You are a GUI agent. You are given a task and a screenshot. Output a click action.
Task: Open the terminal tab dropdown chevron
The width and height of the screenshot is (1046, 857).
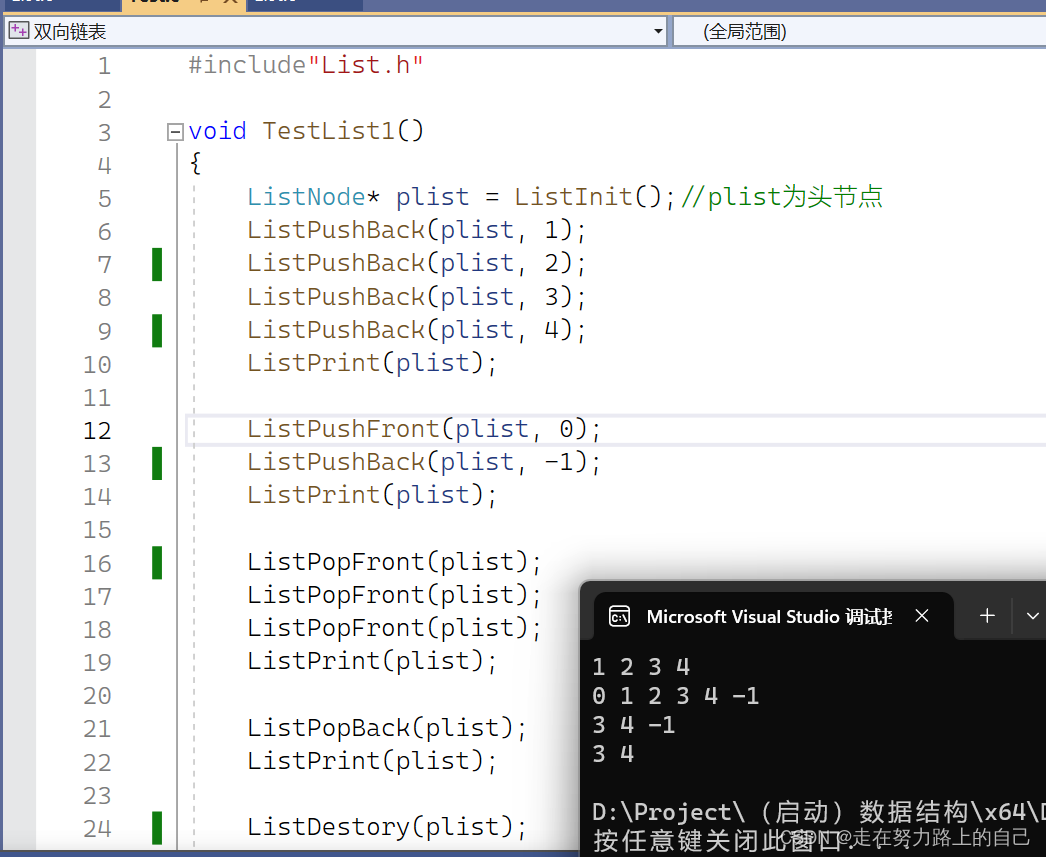[x=1032, y=616]
